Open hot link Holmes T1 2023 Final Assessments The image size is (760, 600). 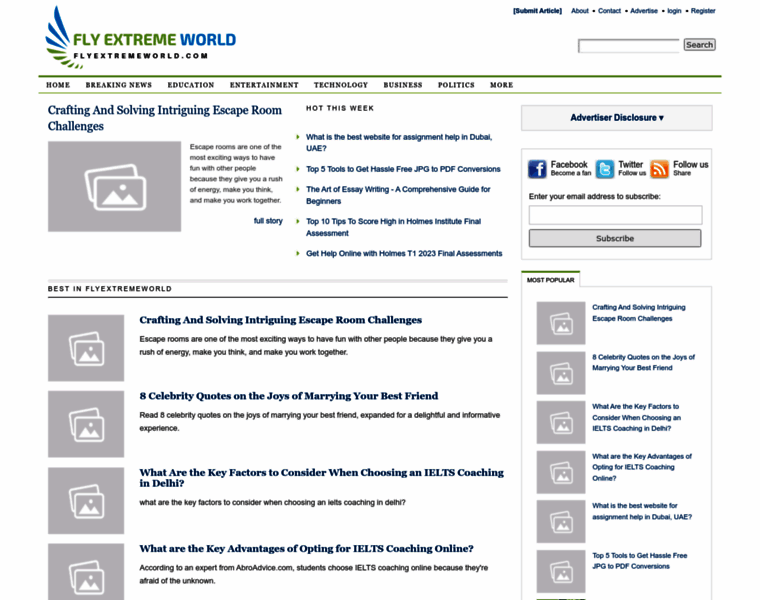tap(404, 253)
